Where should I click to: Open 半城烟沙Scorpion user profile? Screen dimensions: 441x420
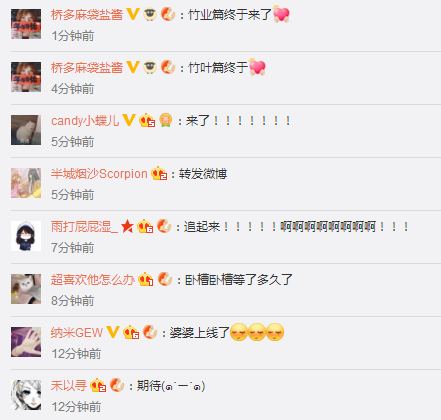99,174
